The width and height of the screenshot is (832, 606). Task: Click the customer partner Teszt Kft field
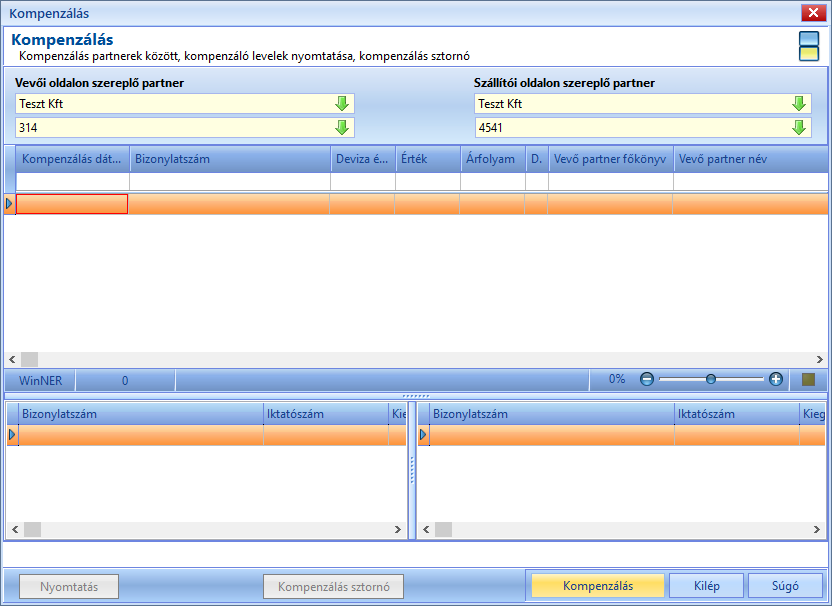point(185,103)
